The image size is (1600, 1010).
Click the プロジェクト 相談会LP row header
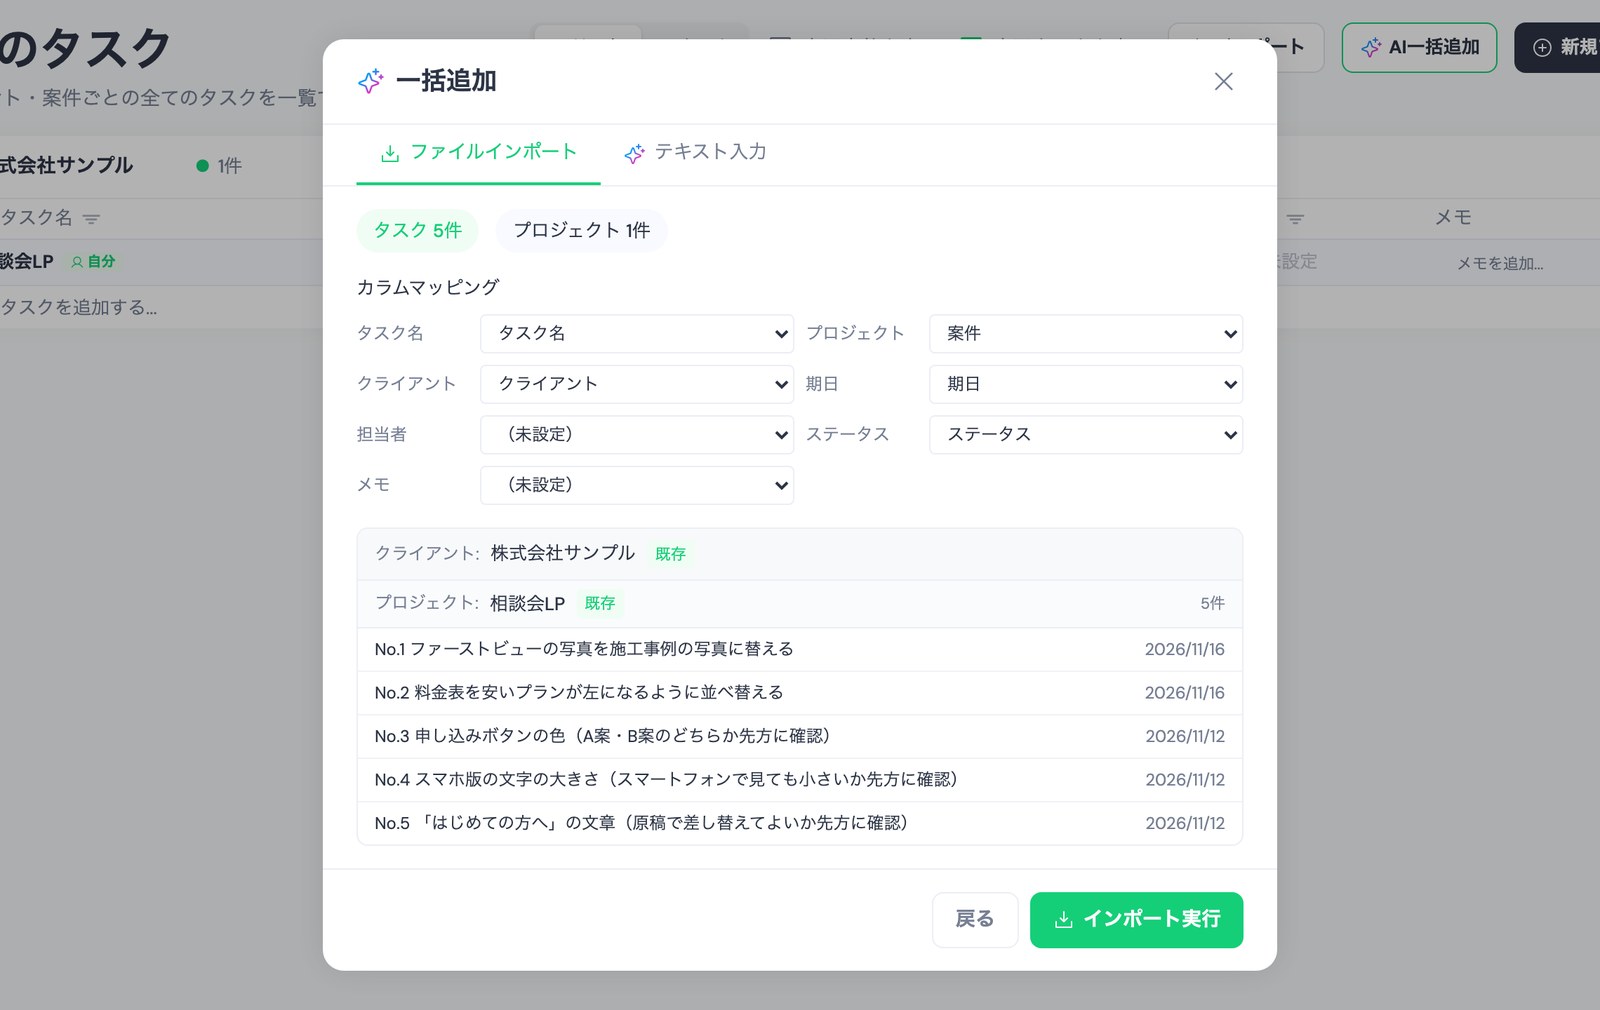tap(799, 604)
